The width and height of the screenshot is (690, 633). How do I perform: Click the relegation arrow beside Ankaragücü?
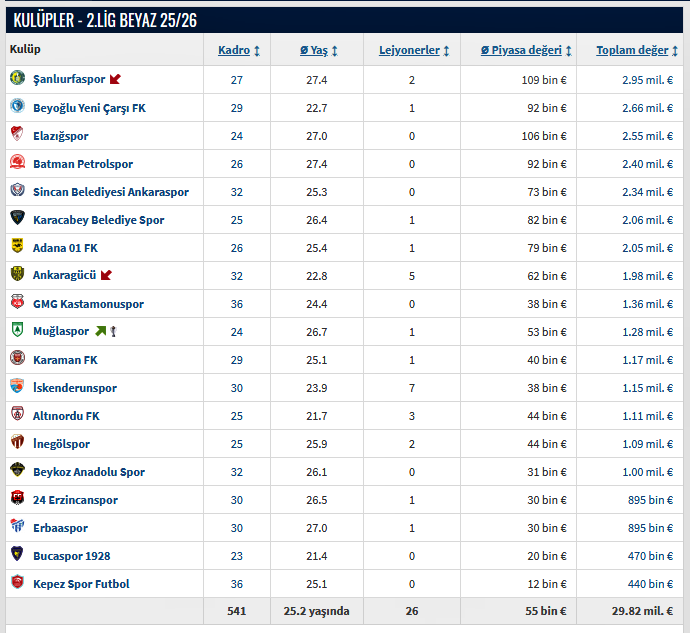tap(106, 275)
